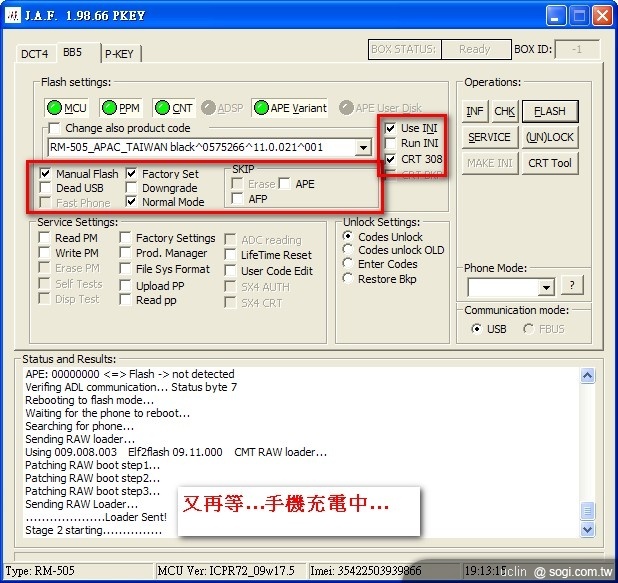Check the Prod. Manager checkbox
This screenshot has height=583, width=618.
point(125,253)
